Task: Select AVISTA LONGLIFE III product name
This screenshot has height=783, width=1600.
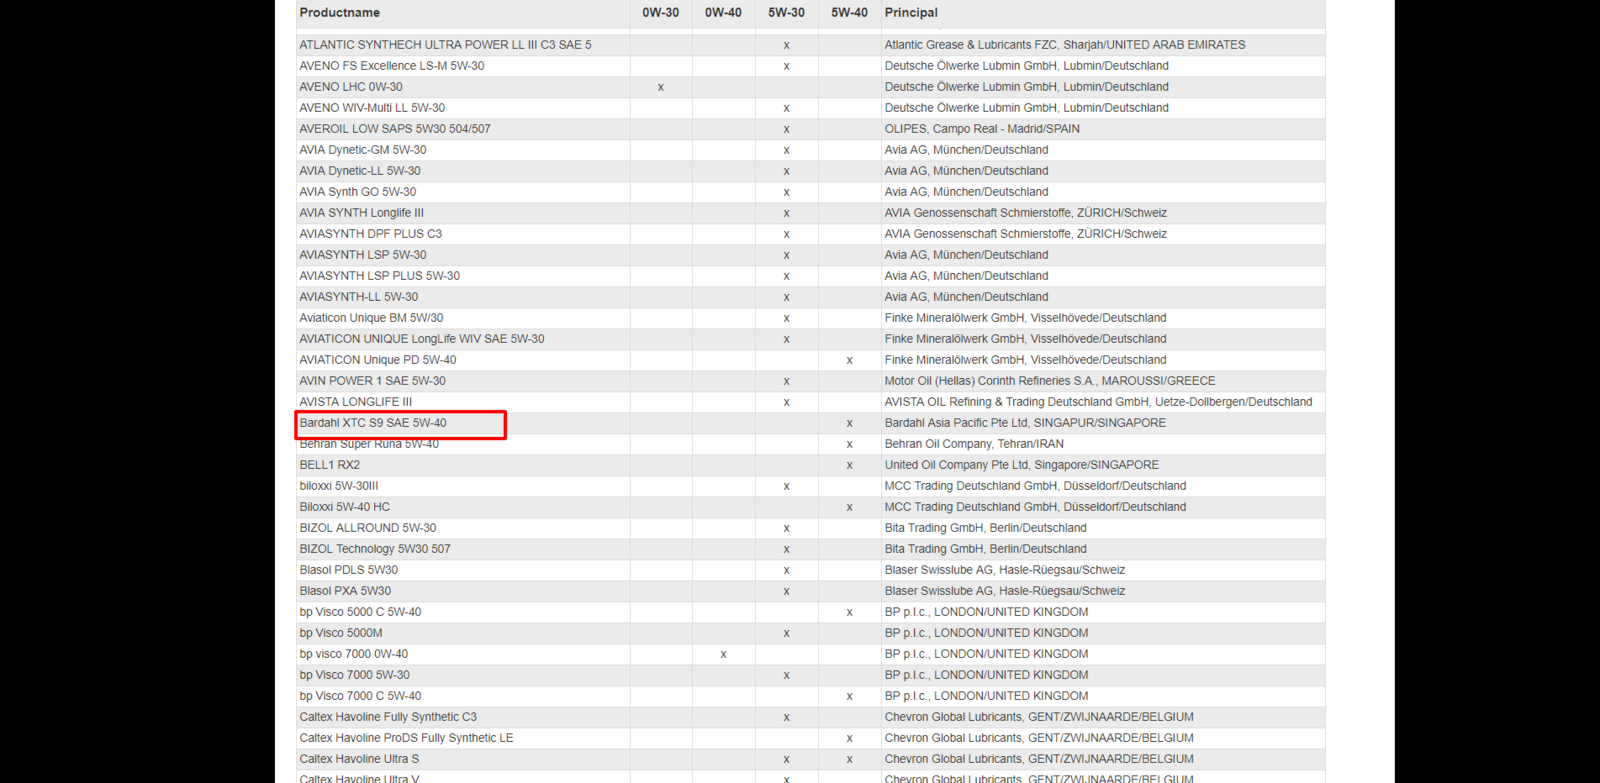Action: [x=356, y=402]
